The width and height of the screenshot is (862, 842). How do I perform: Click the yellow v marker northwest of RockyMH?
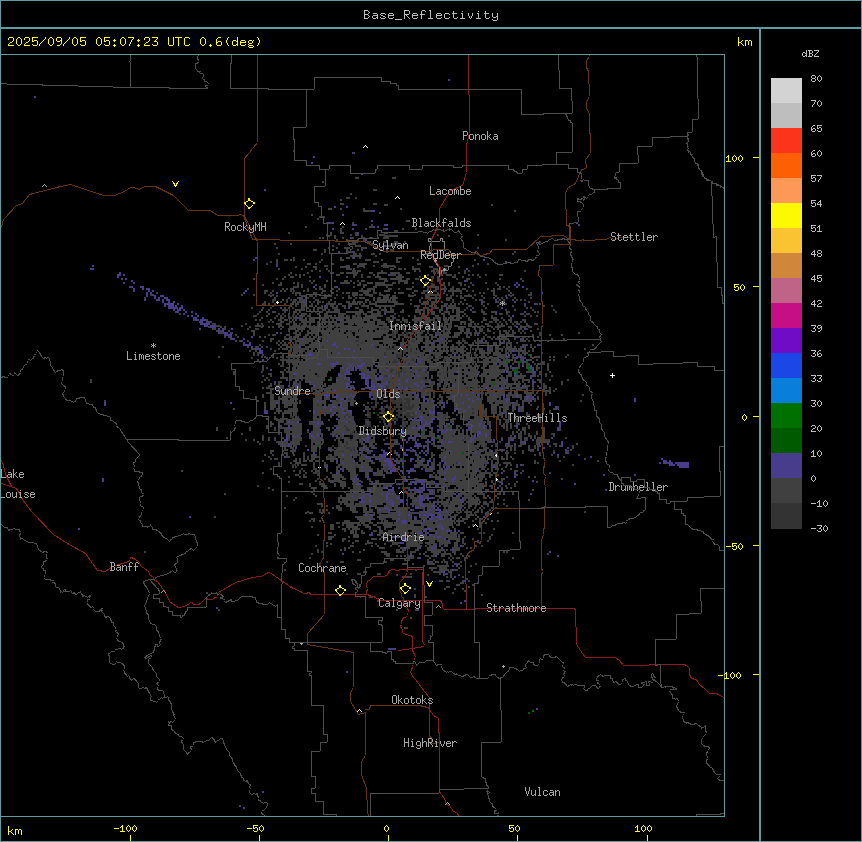coord(175,184)
